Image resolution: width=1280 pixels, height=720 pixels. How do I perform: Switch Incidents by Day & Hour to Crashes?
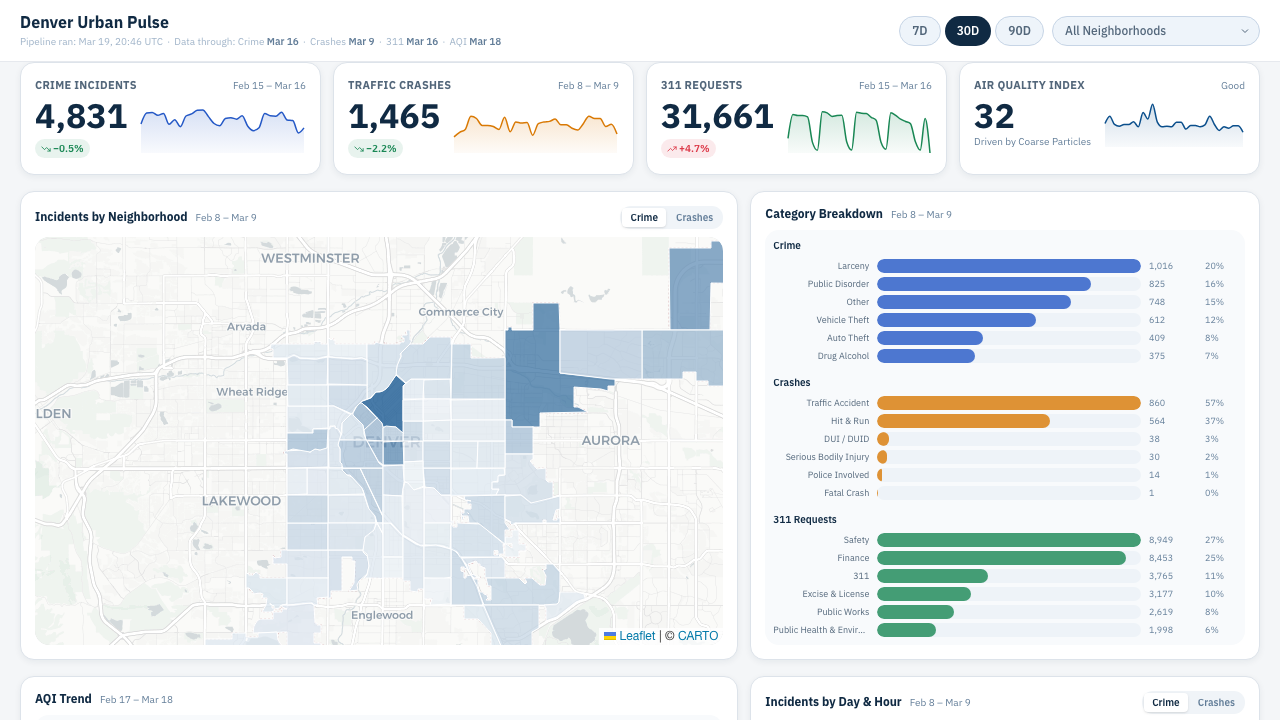(x=1216, y=702)
